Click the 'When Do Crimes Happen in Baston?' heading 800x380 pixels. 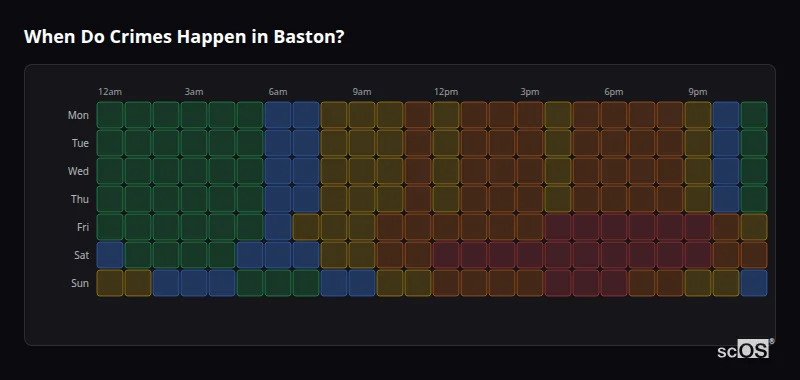click(184, 37)
